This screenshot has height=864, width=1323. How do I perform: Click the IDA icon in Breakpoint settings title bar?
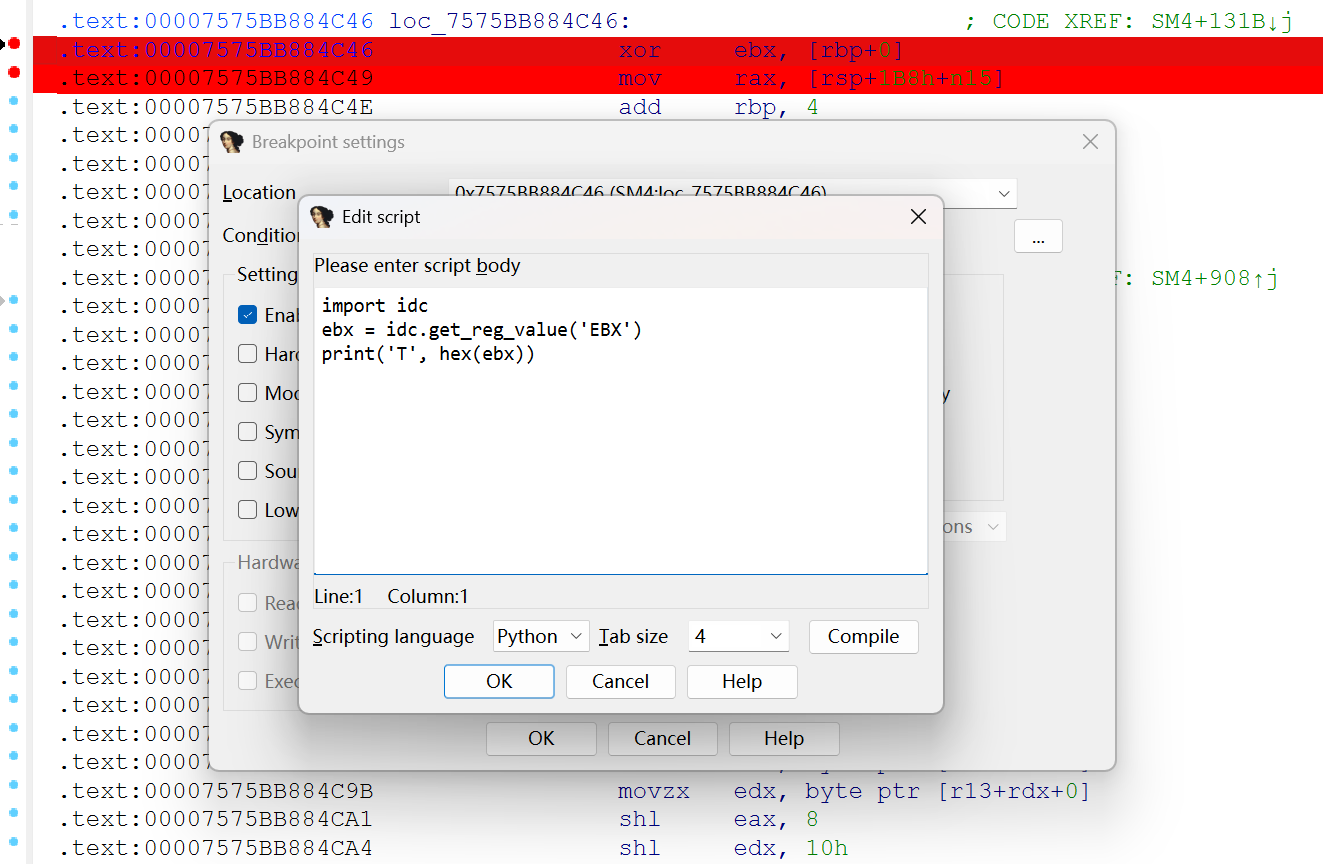click(x=232, y=142)
